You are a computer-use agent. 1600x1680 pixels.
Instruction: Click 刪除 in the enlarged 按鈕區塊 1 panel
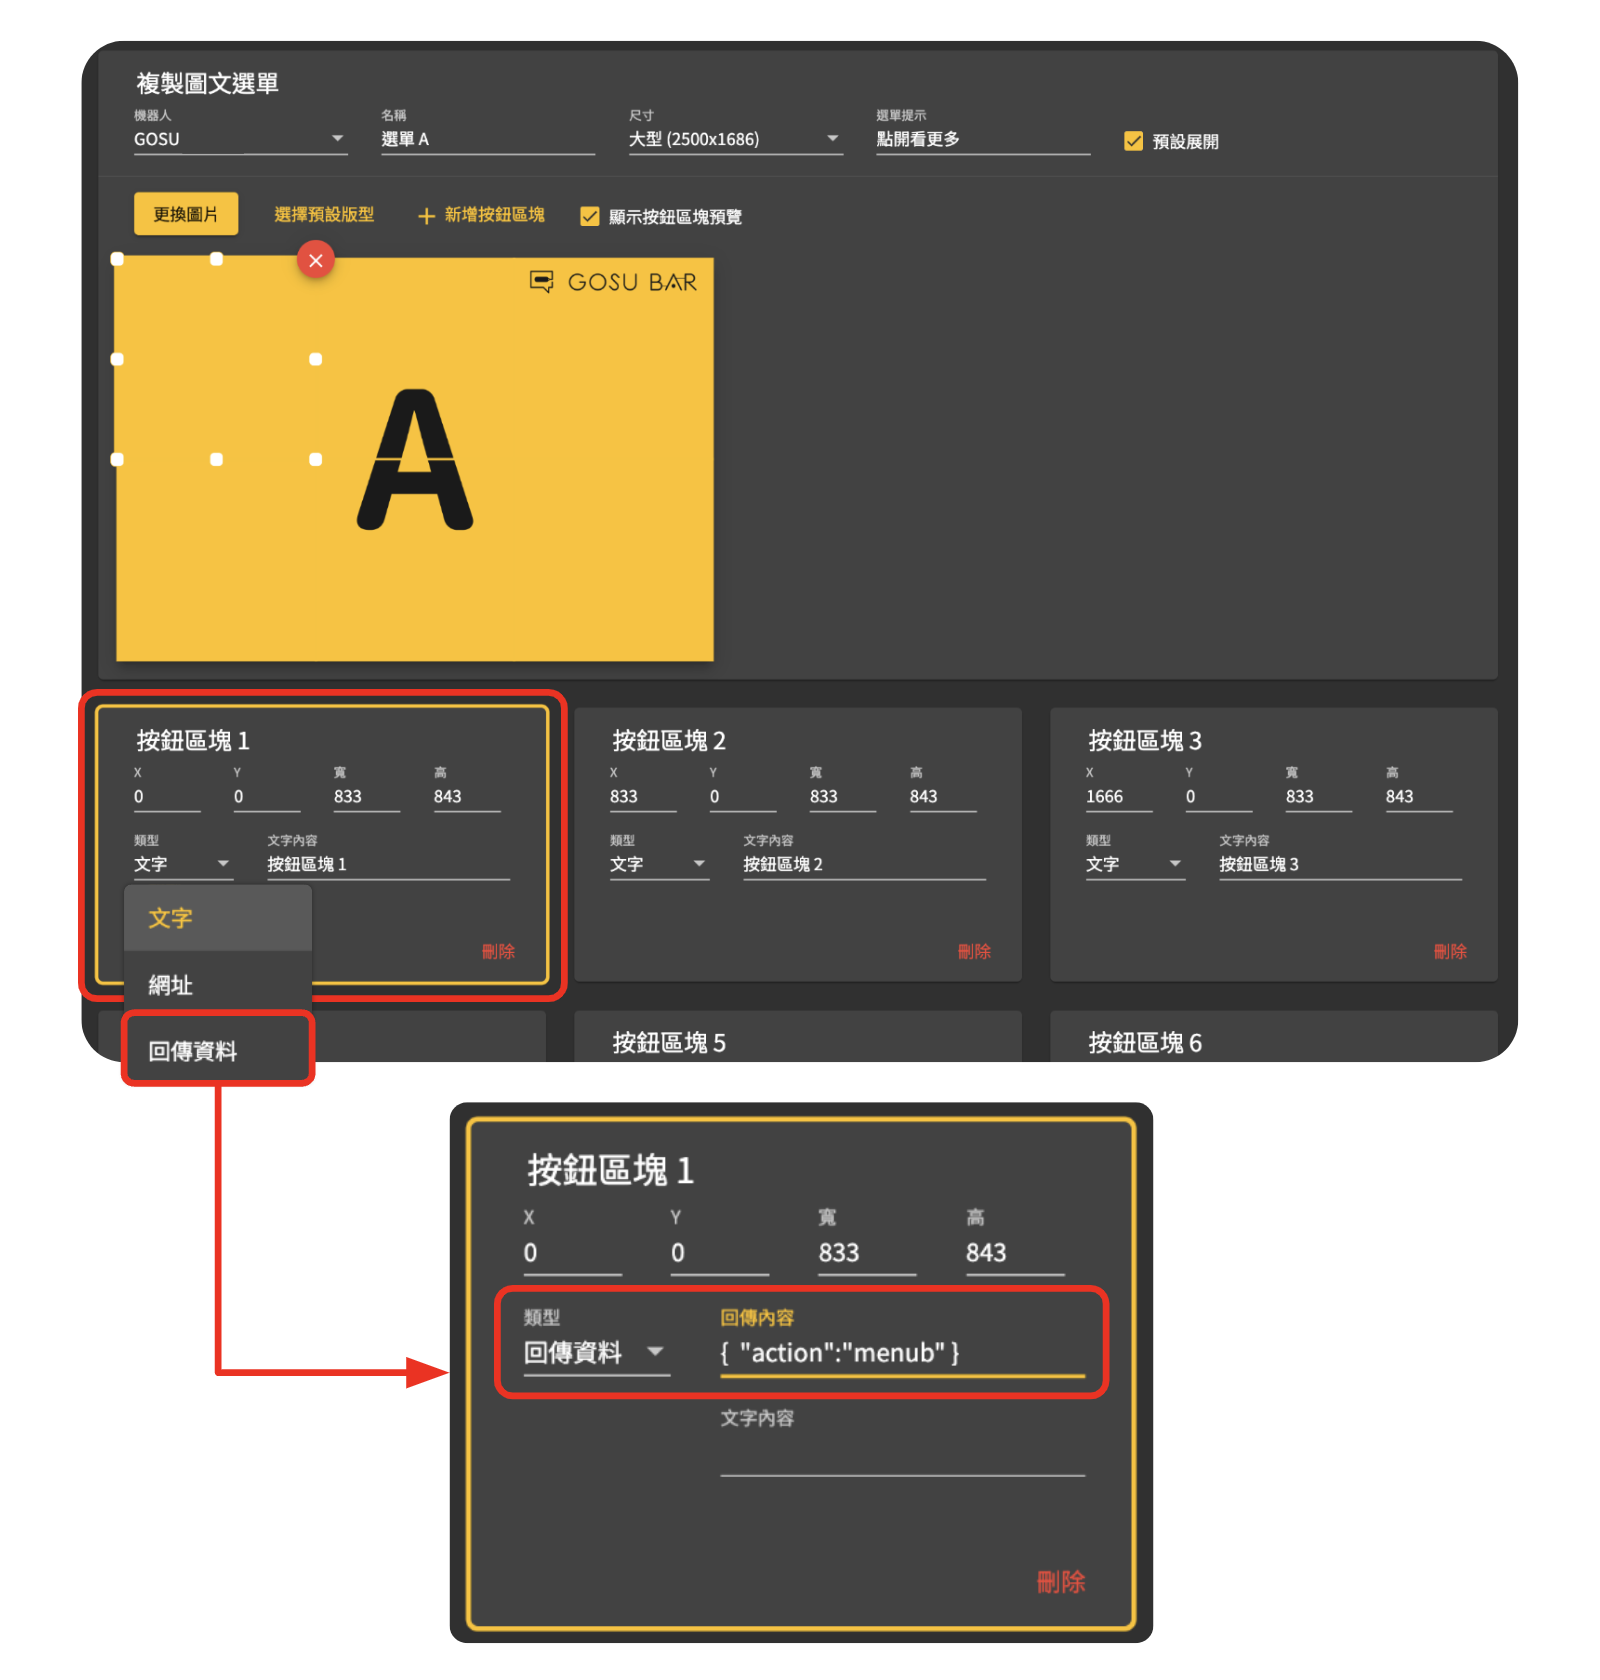point(1061,1582)
